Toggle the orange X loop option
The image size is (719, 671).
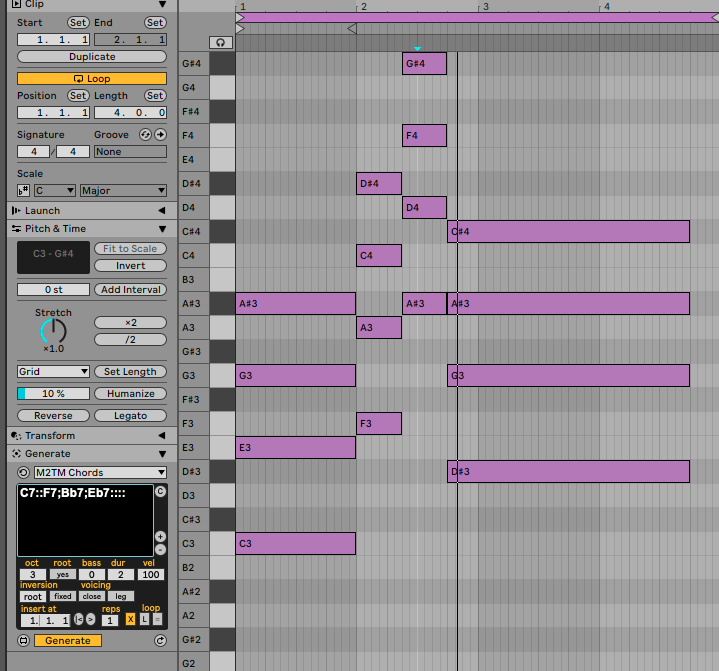point(130,620)
